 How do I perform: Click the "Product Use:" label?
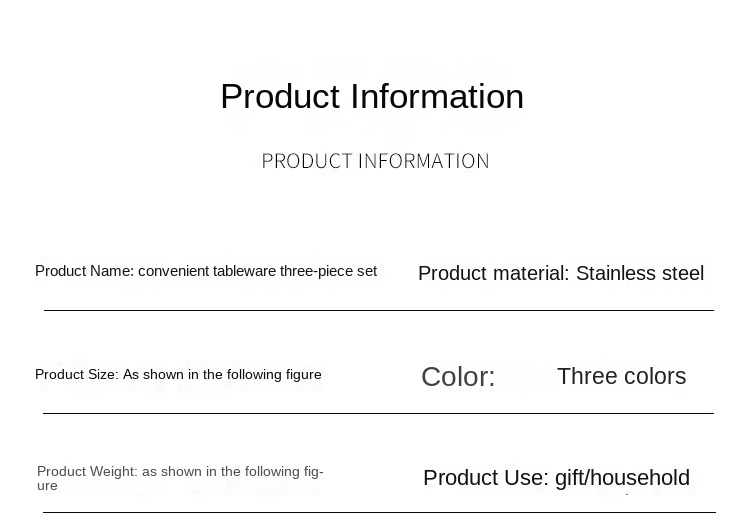click(485, 478)
